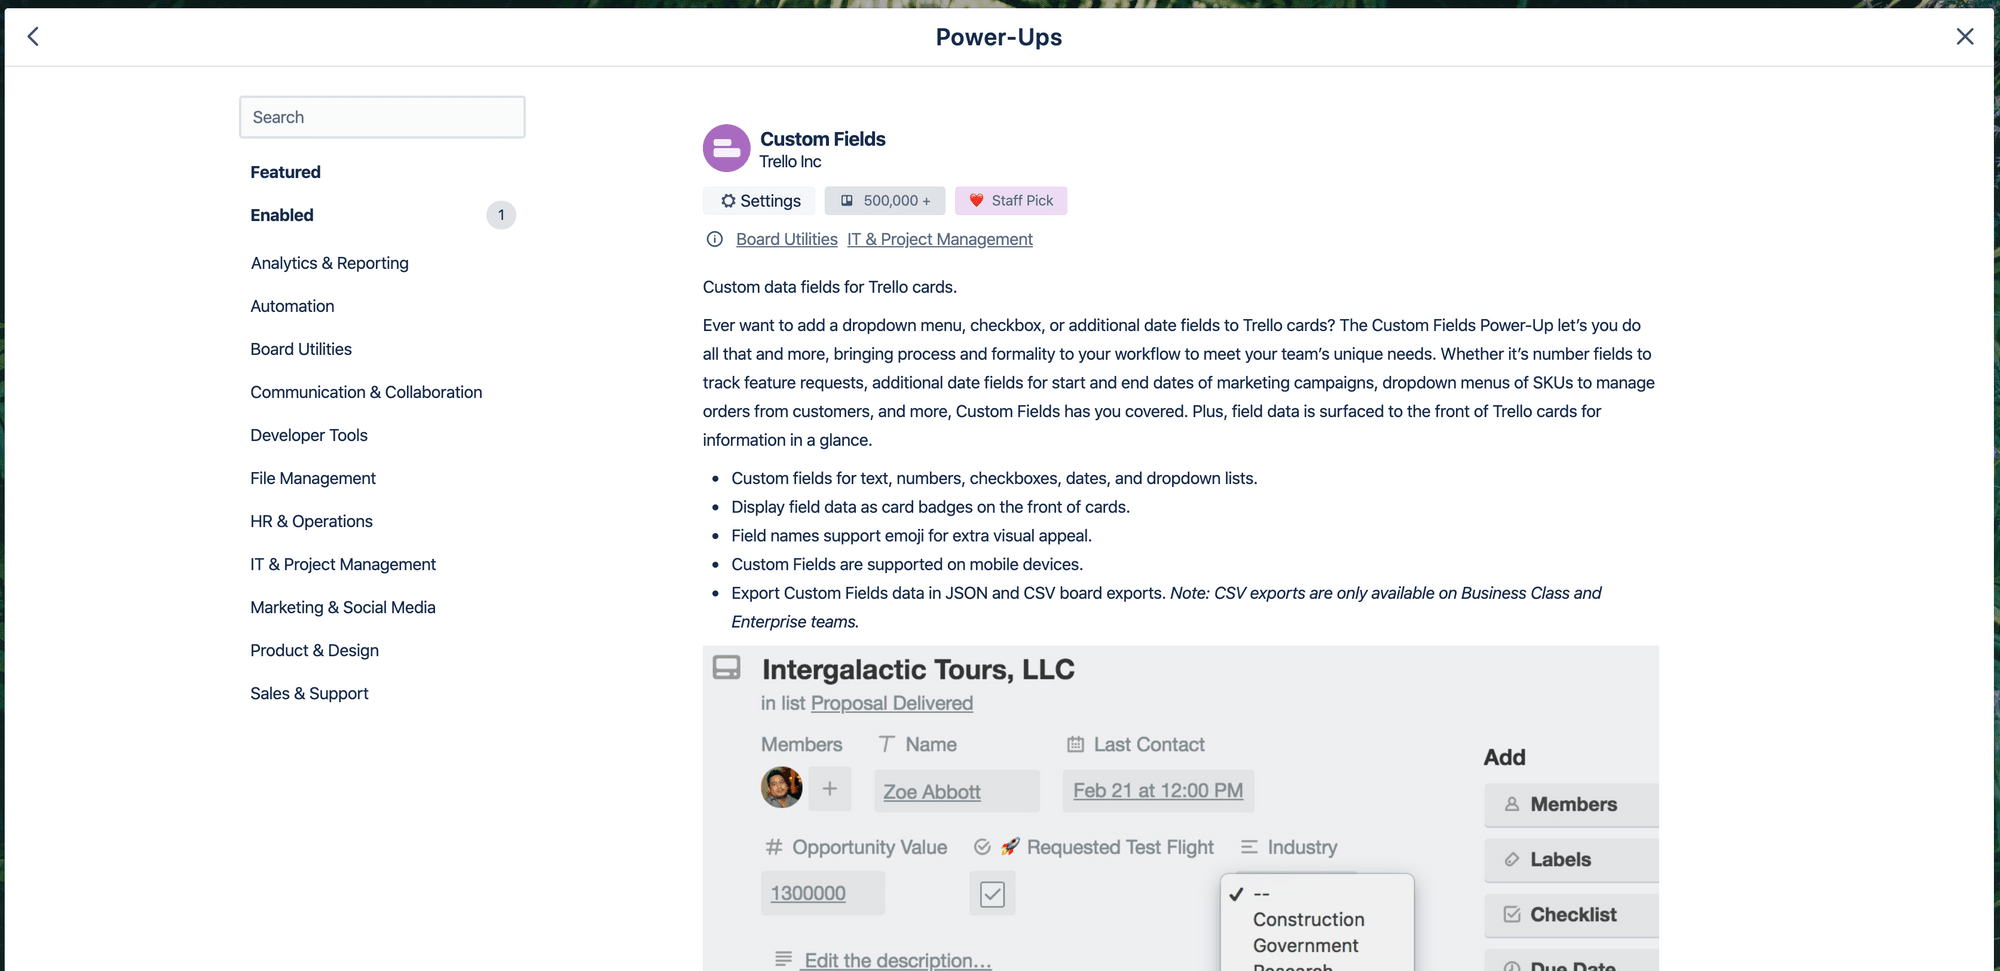Image resolution: width=2000 pixels, height=971 pixels.
Task: Click the Opportunity Value 1300000 field
Action: [x=823, y=893]
